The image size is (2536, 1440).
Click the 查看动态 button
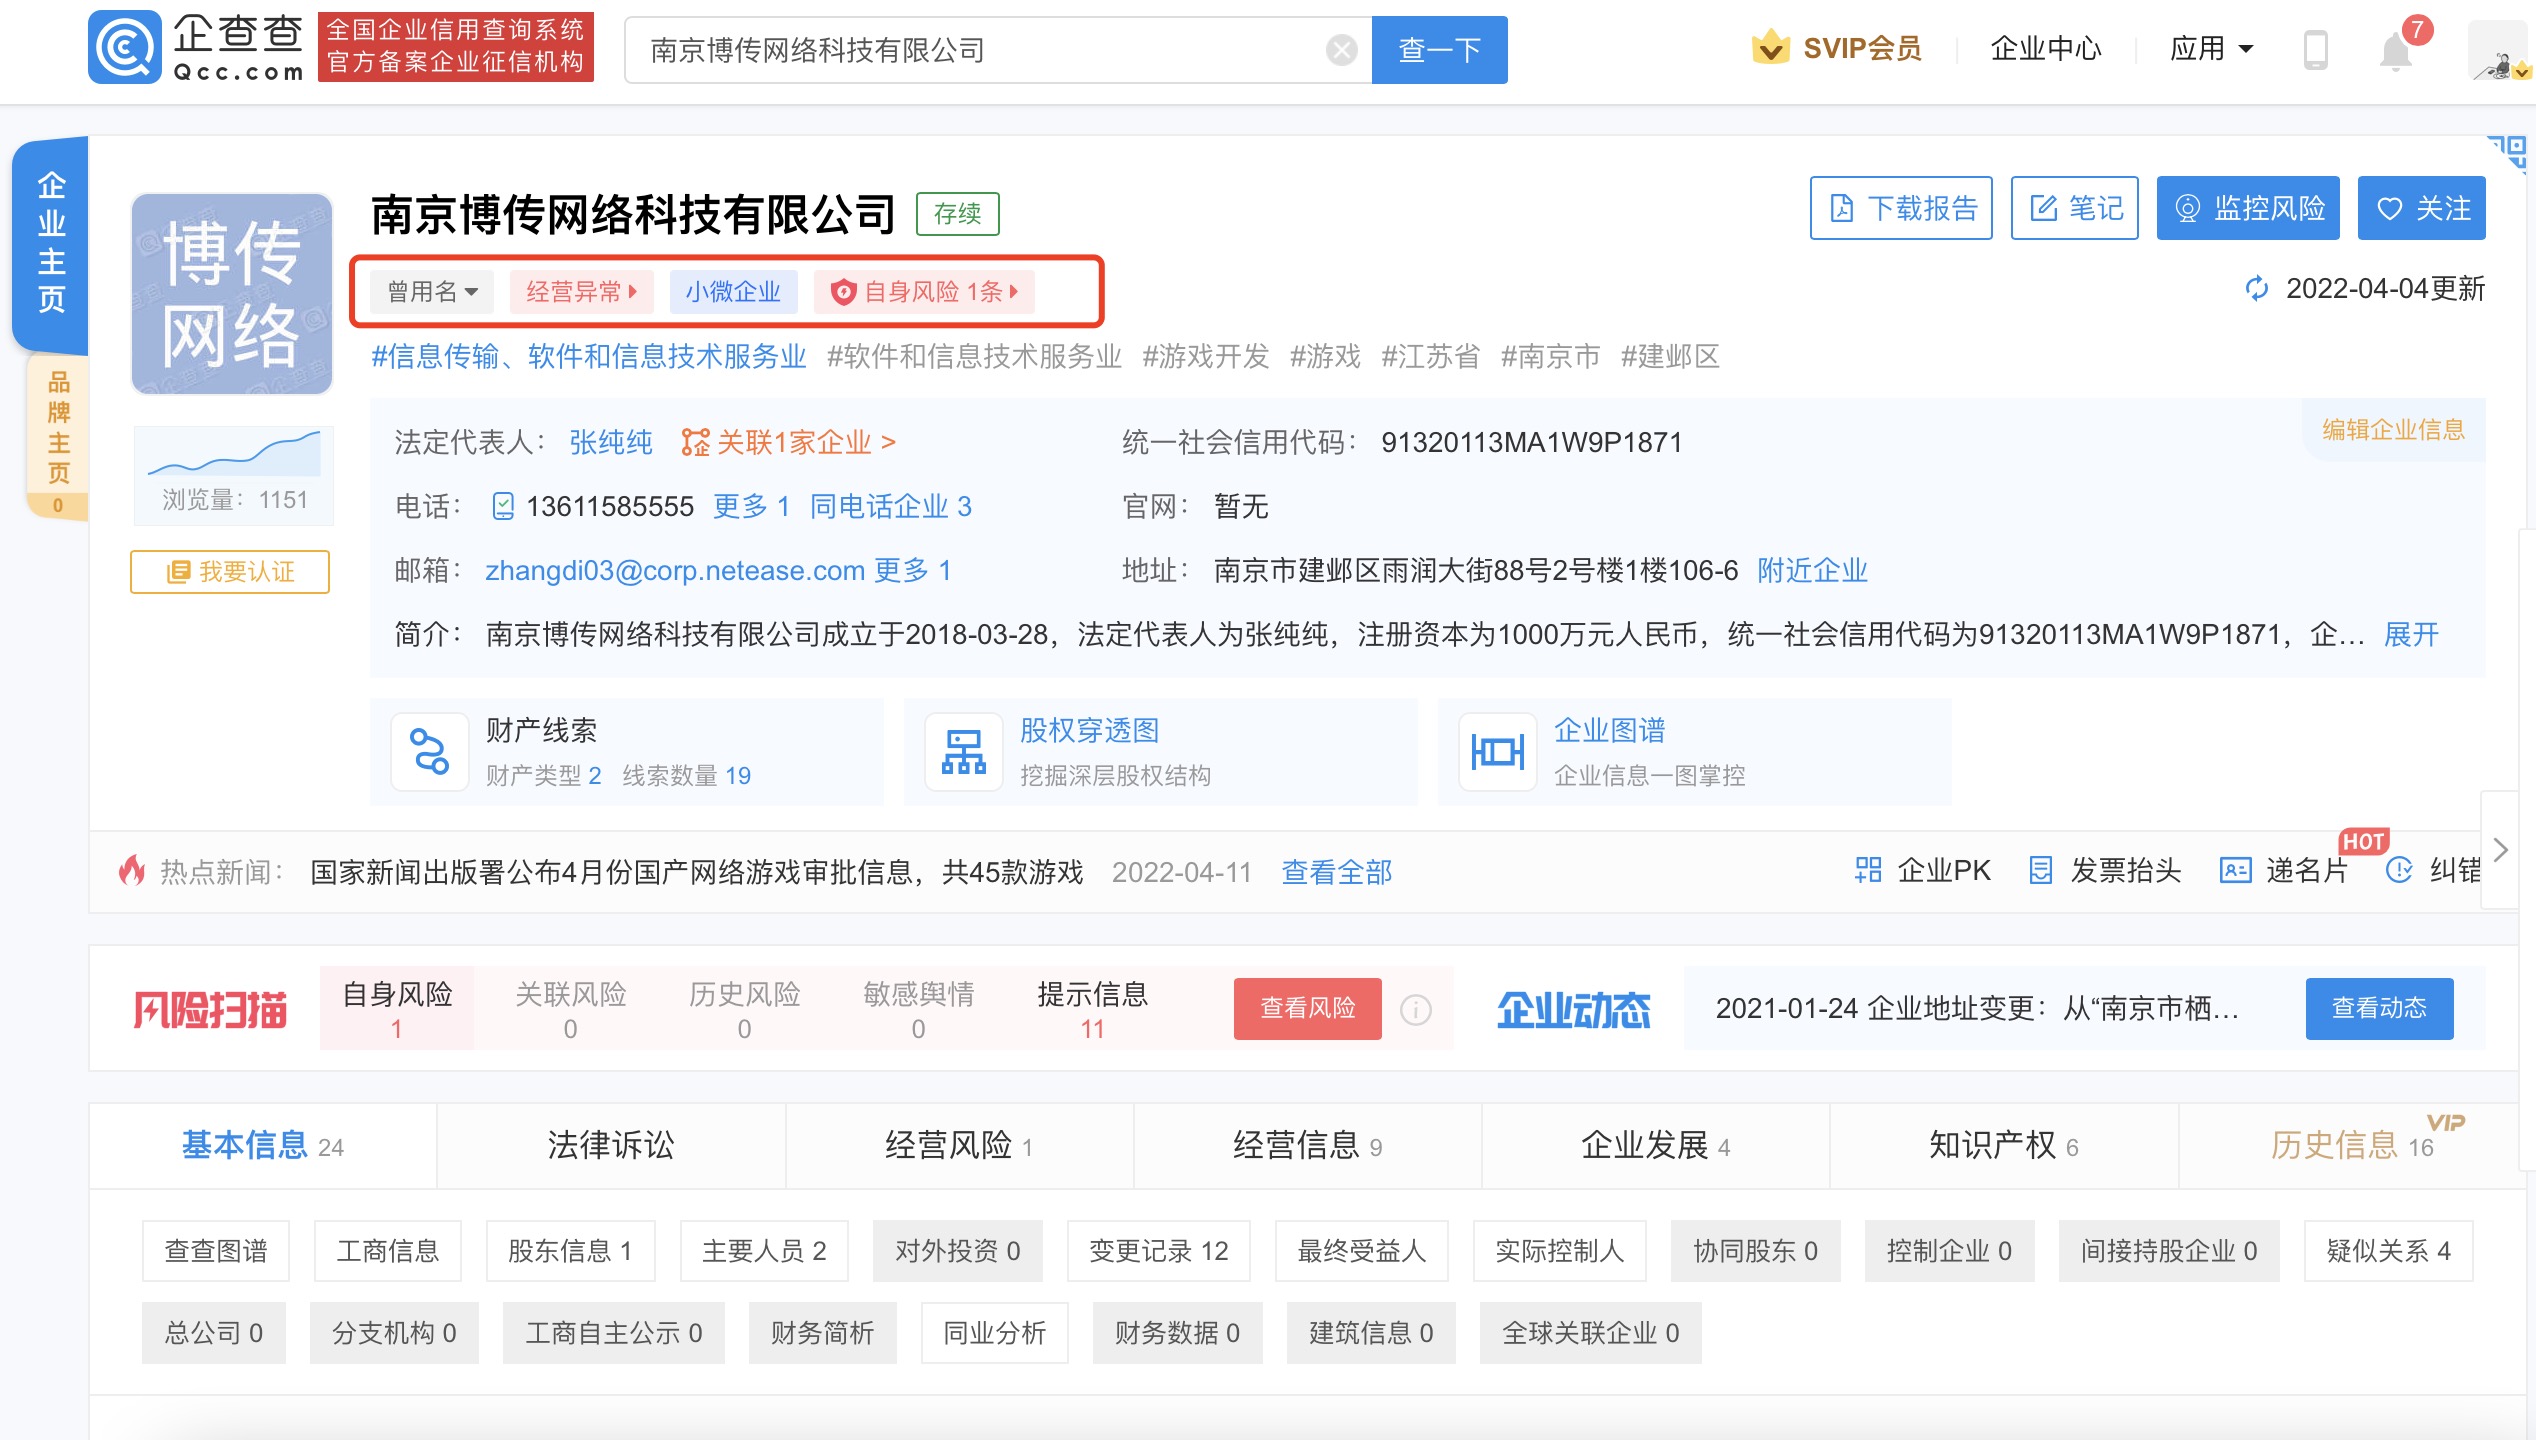[2379, 1008]
